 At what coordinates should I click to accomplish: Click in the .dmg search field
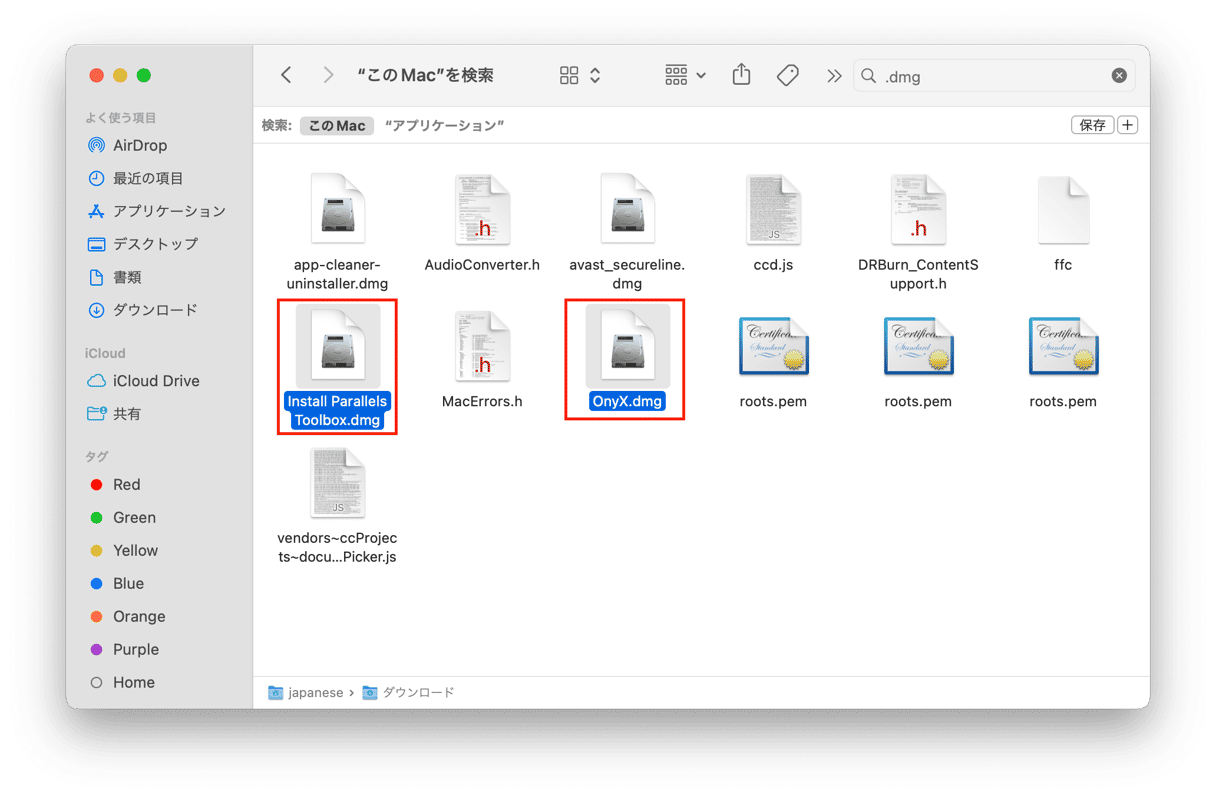click(990, 76)
